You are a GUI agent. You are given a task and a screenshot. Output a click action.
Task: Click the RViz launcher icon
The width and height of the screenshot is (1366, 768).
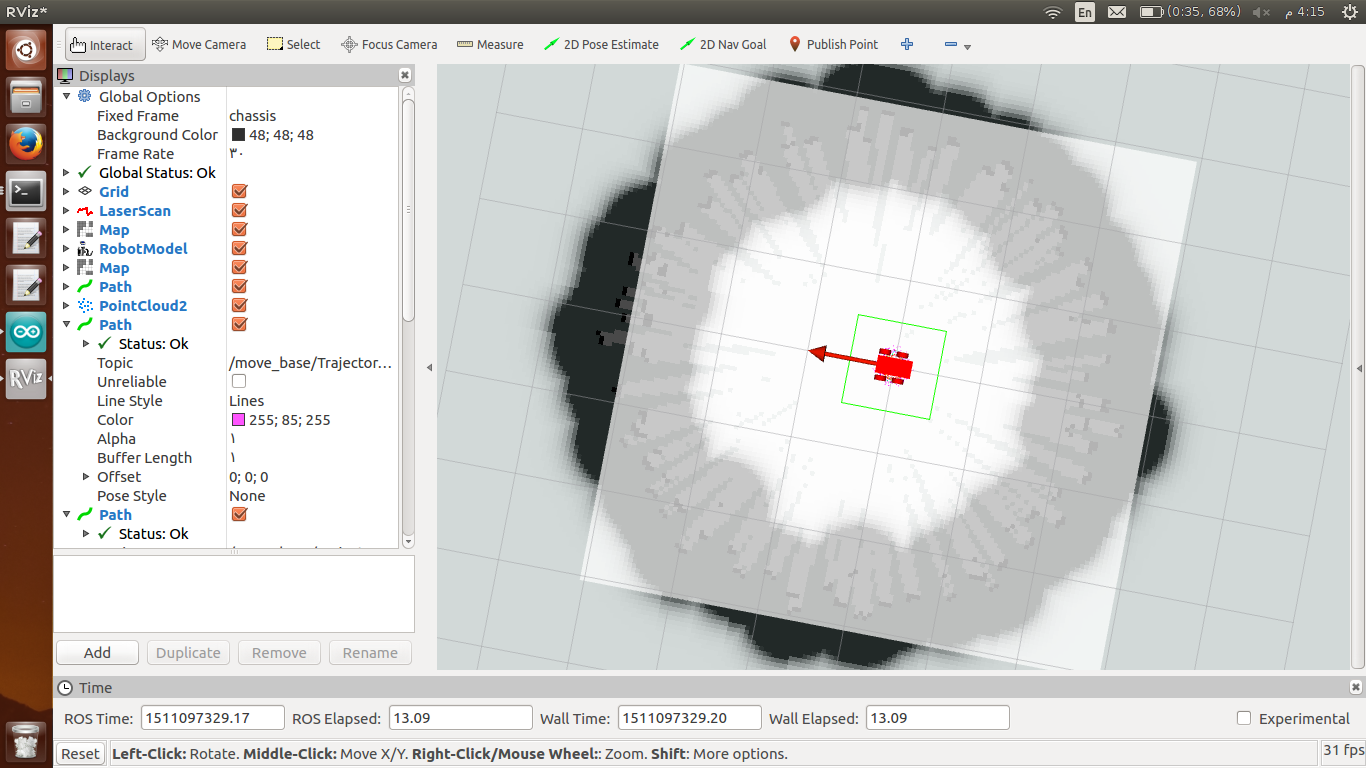point(26,379)
